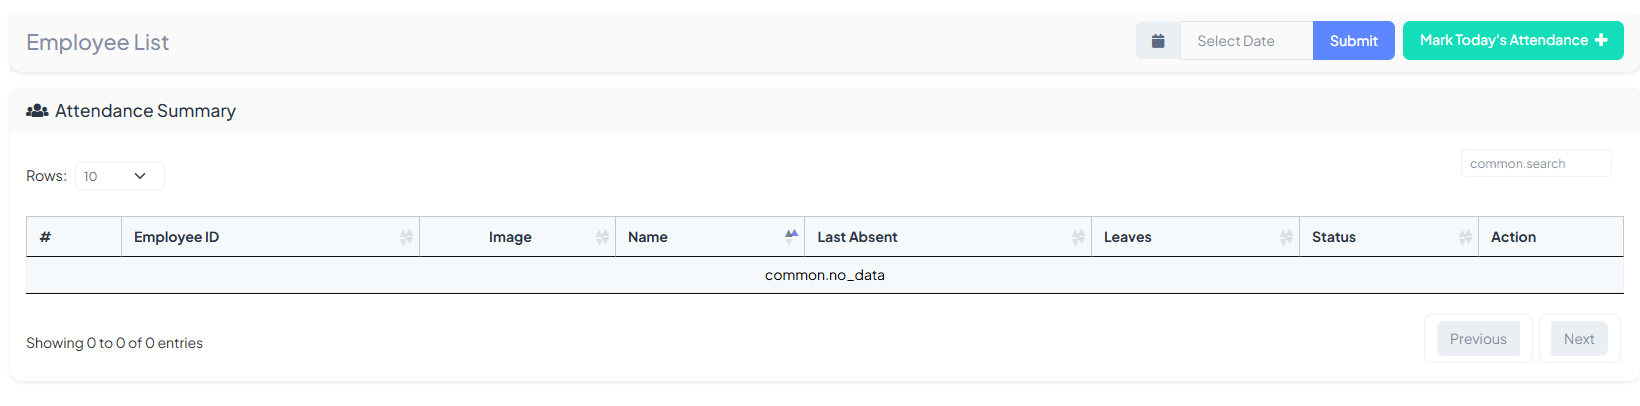Sort by Leaves column arrows
The height and width of the screenshot is (406, 1640).
point(1286,237)
